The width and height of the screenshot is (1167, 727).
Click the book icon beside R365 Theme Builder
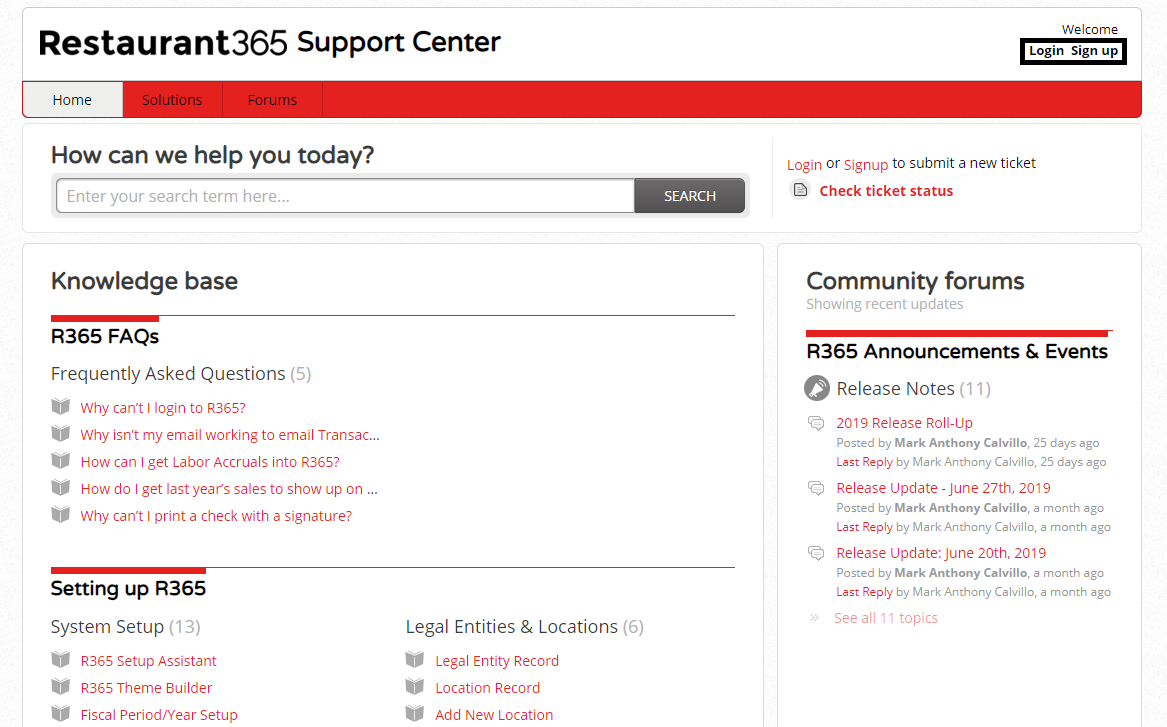(x=60, y=686)
